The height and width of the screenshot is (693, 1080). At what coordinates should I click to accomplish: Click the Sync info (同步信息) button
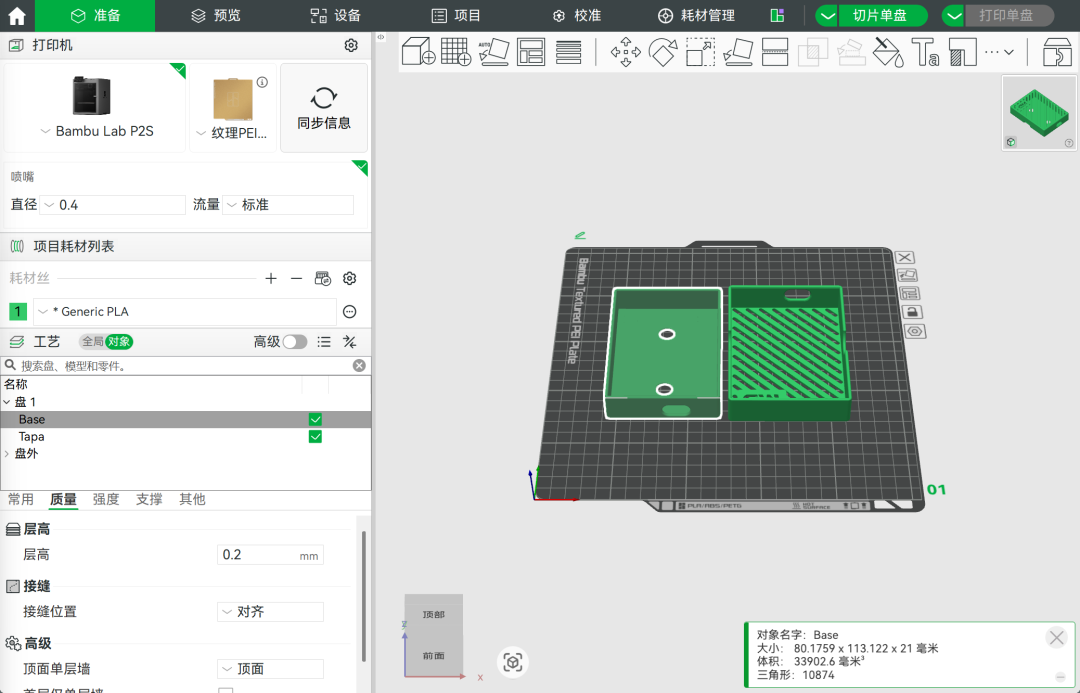324,107
